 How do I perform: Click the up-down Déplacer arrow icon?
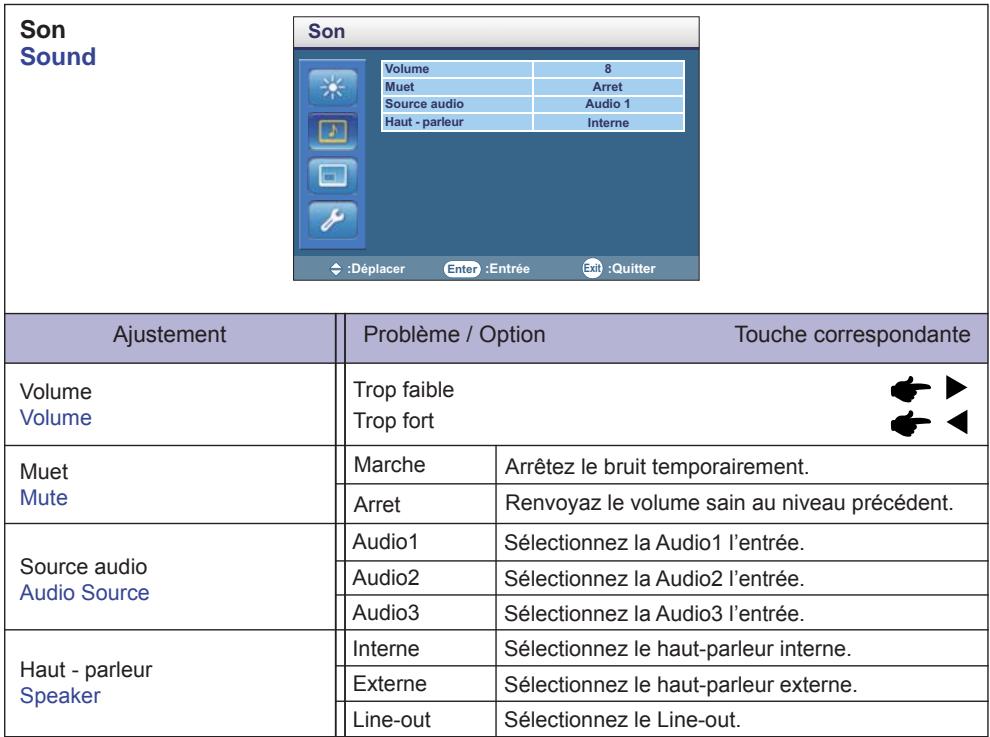[x=335, y=269]
